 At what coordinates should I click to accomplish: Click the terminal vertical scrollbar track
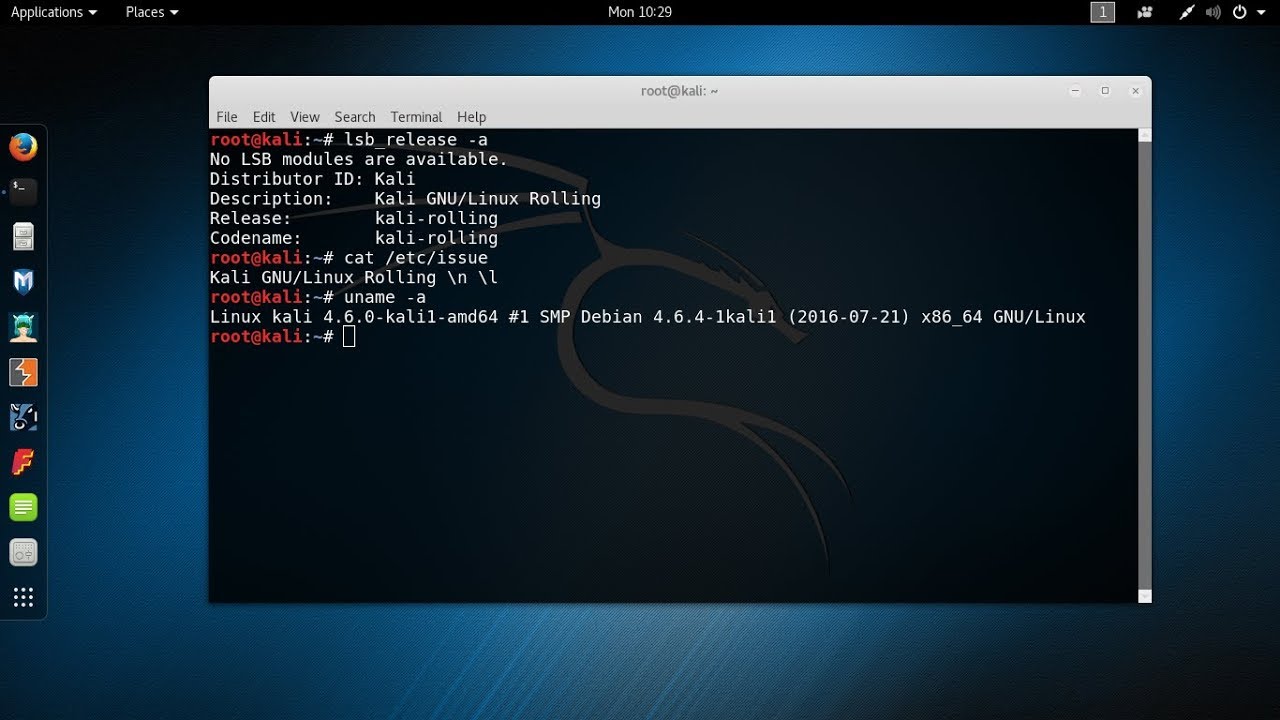pyautogui.click(x=1145, y=366)
